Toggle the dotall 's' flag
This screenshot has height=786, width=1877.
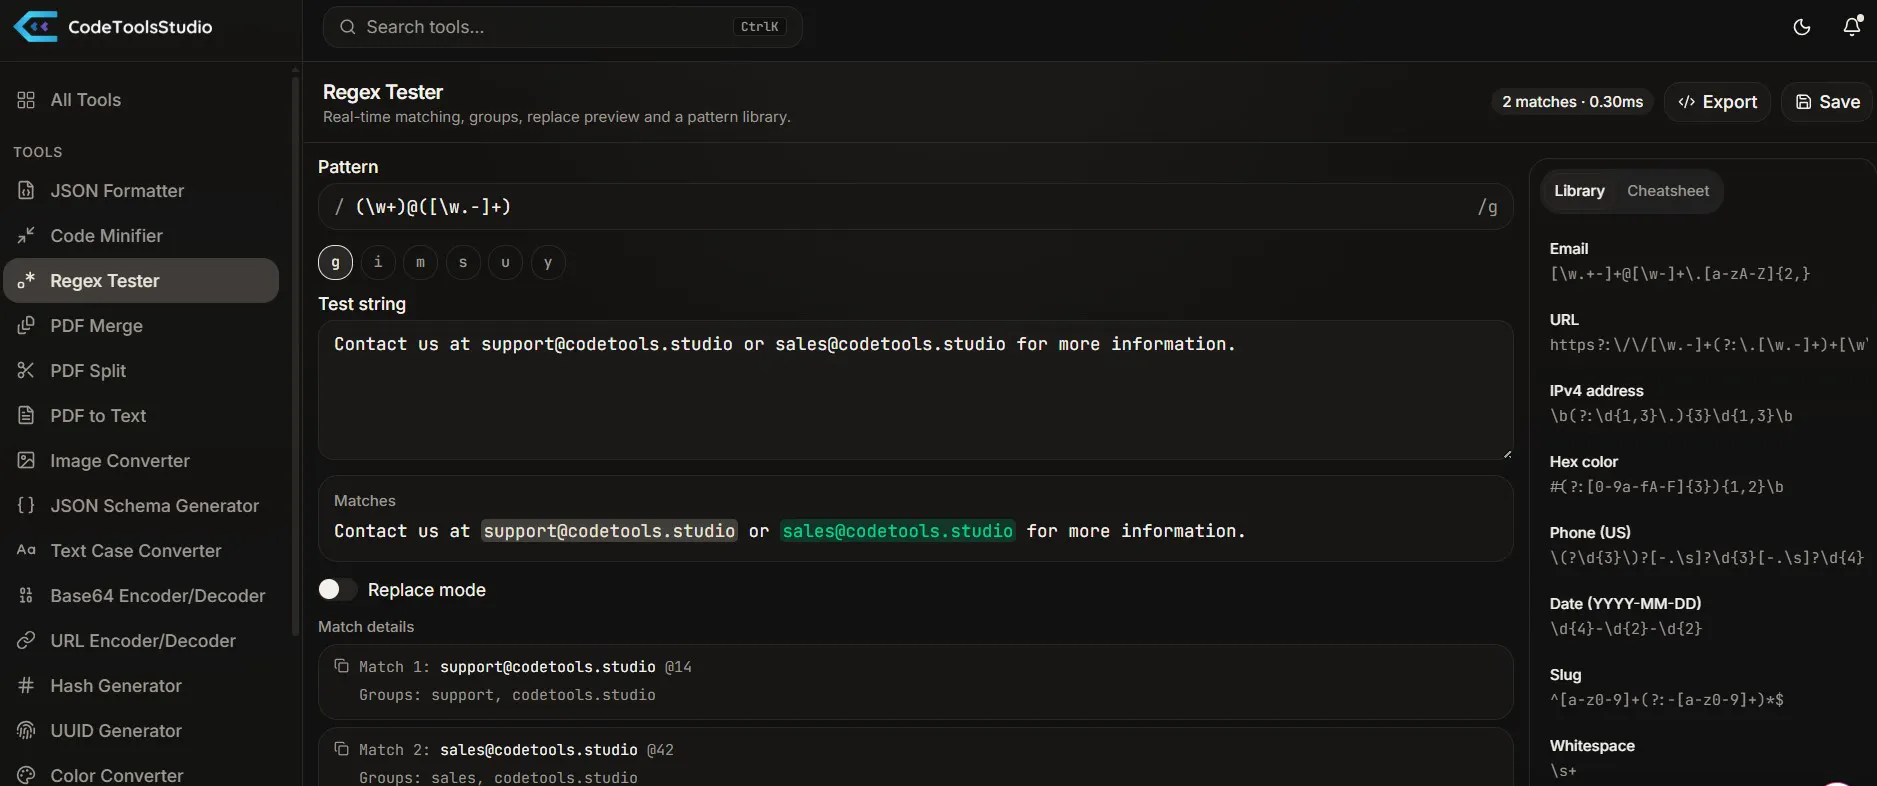pos(463,262)
